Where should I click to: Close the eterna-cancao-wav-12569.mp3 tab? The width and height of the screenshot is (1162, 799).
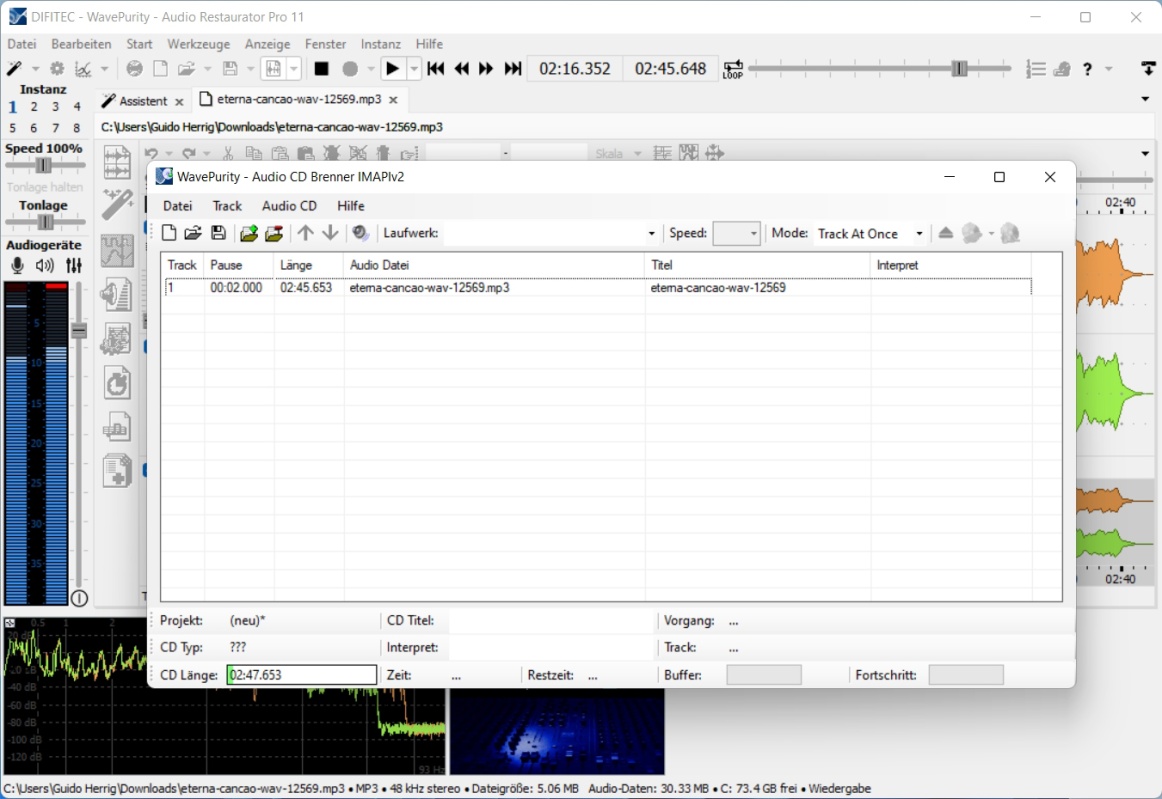(394, 99)
